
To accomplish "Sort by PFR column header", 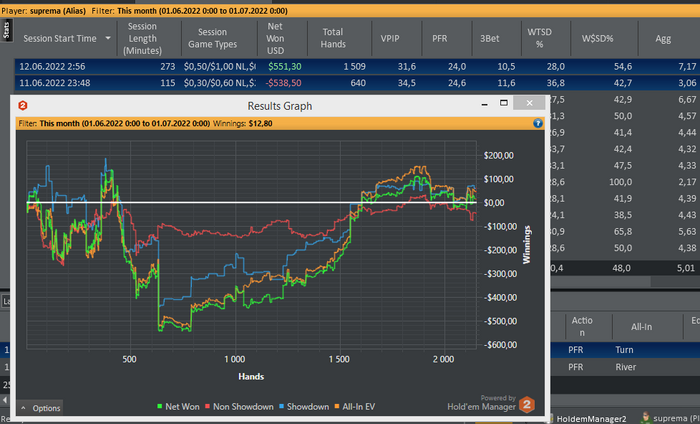I will point(440,38).
